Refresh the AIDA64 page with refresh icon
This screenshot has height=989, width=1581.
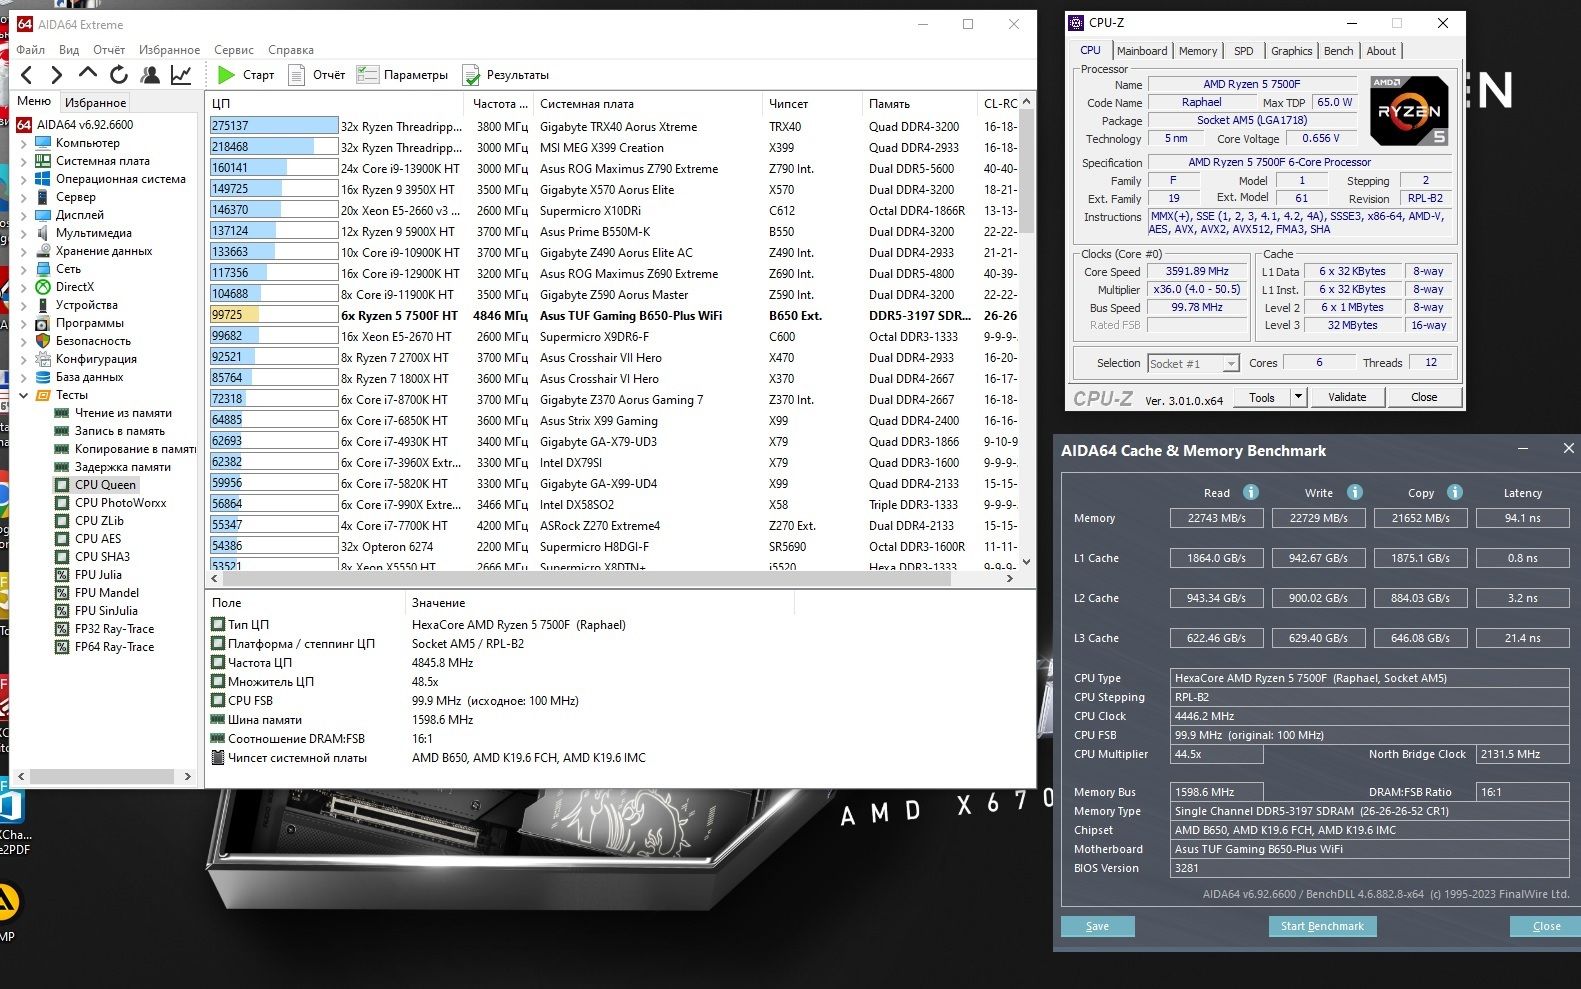118,75
